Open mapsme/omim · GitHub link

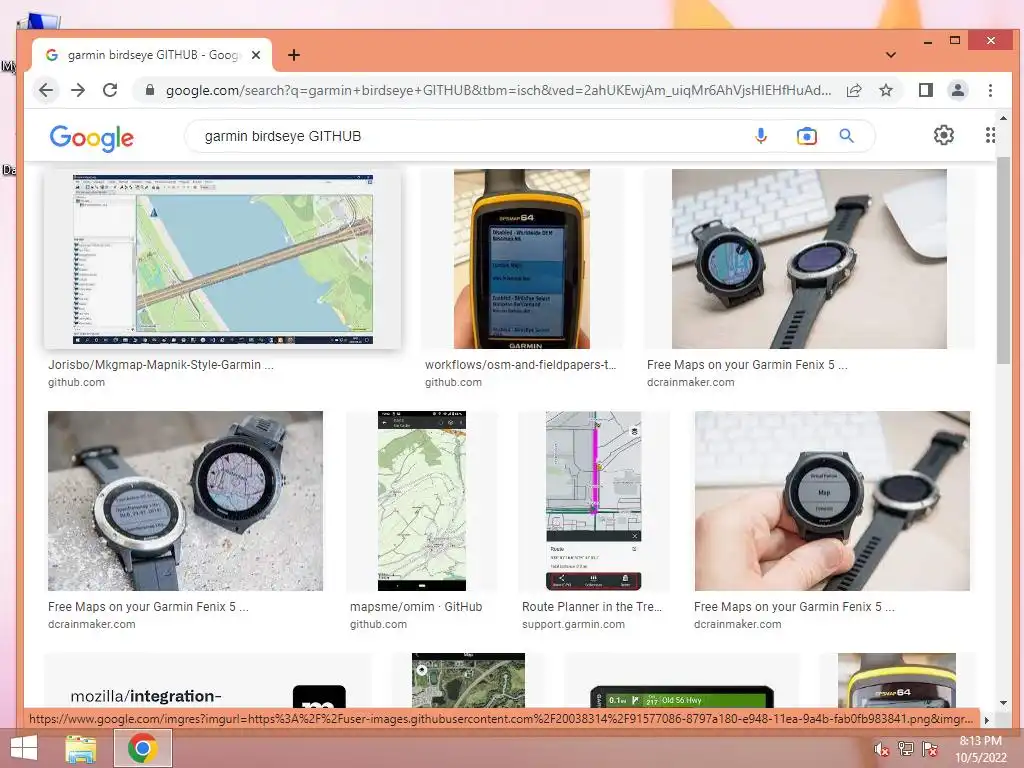coord(416,607)
